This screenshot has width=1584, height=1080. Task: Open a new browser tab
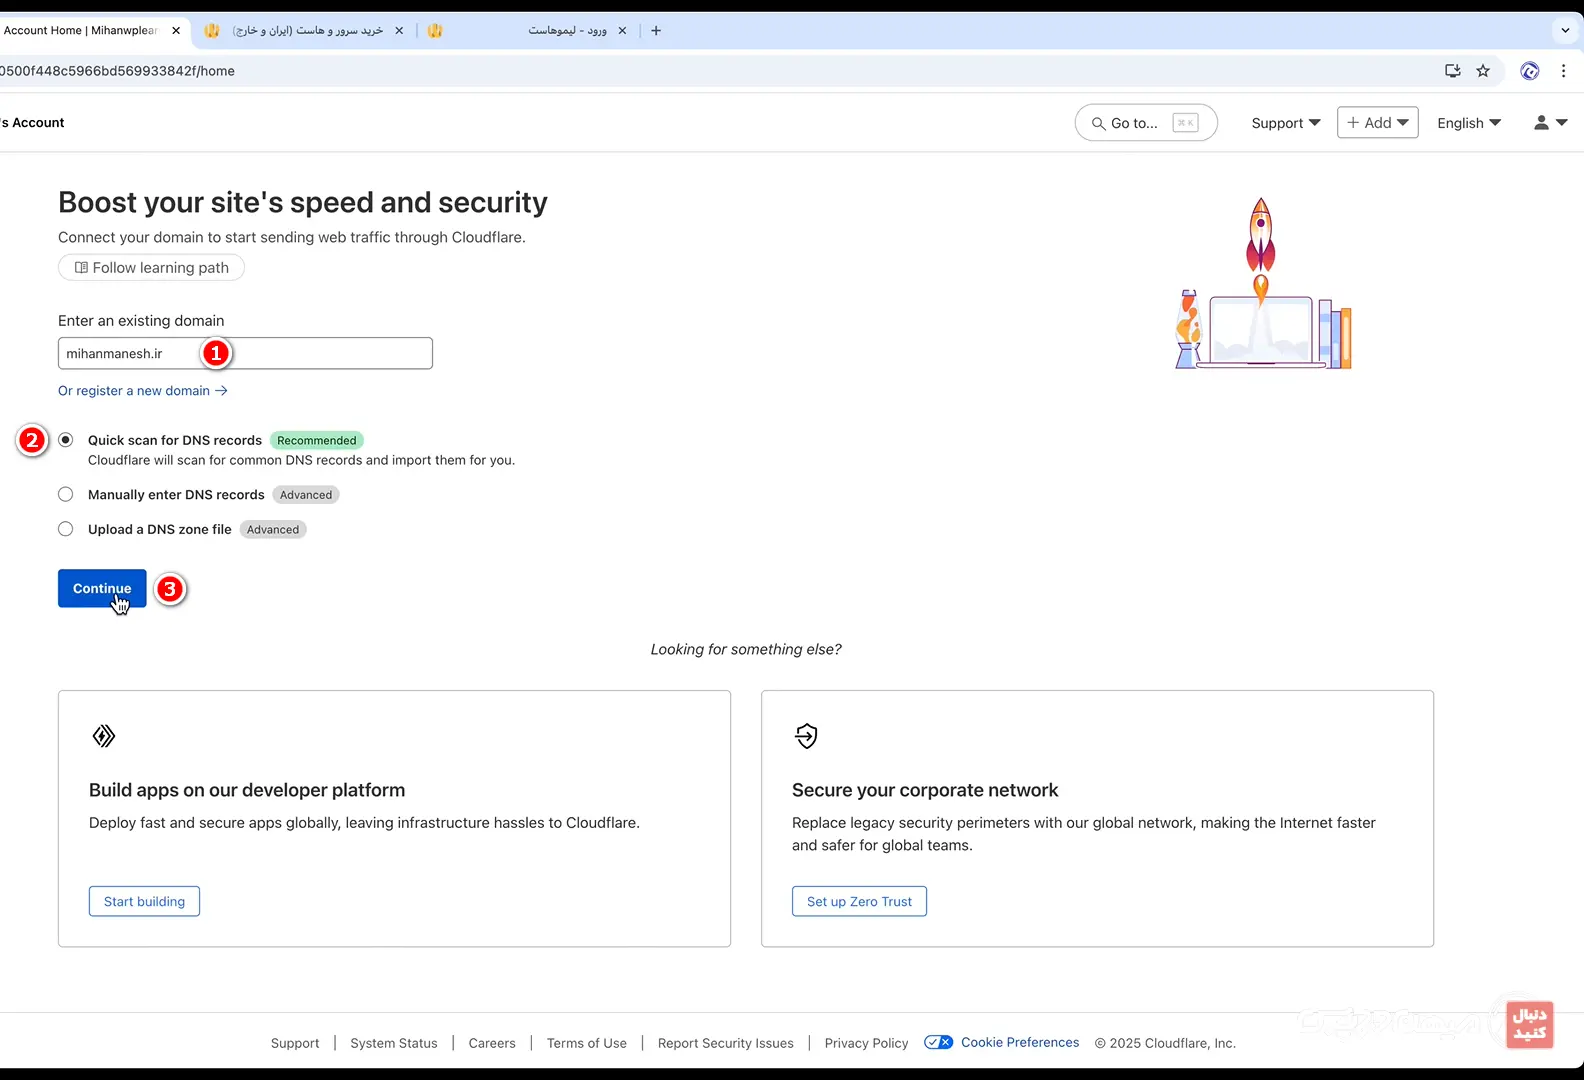coord(656,31)
